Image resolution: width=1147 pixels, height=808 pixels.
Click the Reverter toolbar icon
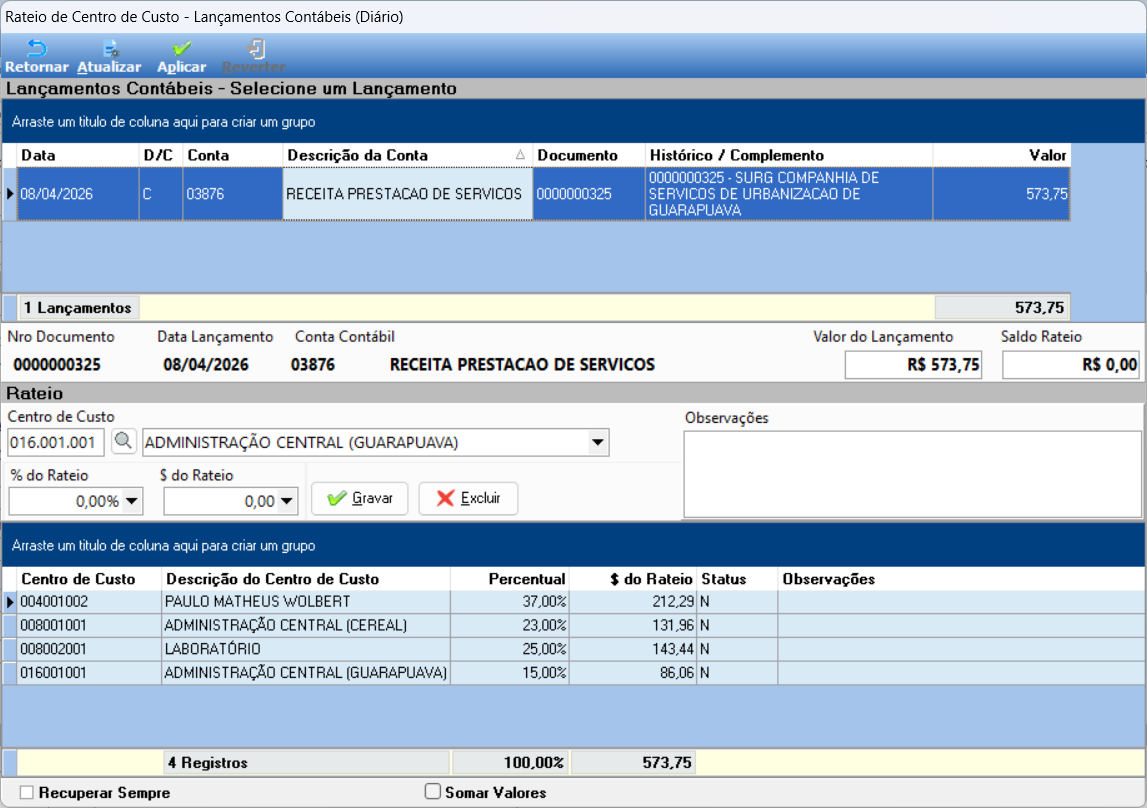[x=256, y=49]
